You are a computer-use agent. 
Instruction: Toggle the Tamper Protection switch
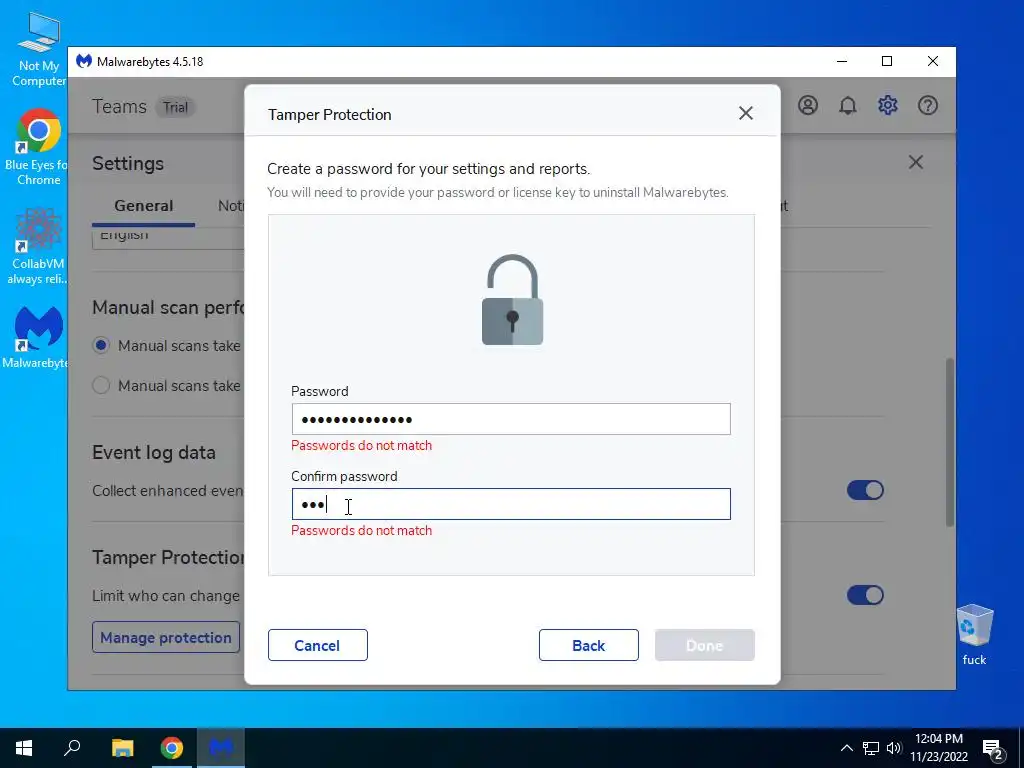(x=865, y=595)
